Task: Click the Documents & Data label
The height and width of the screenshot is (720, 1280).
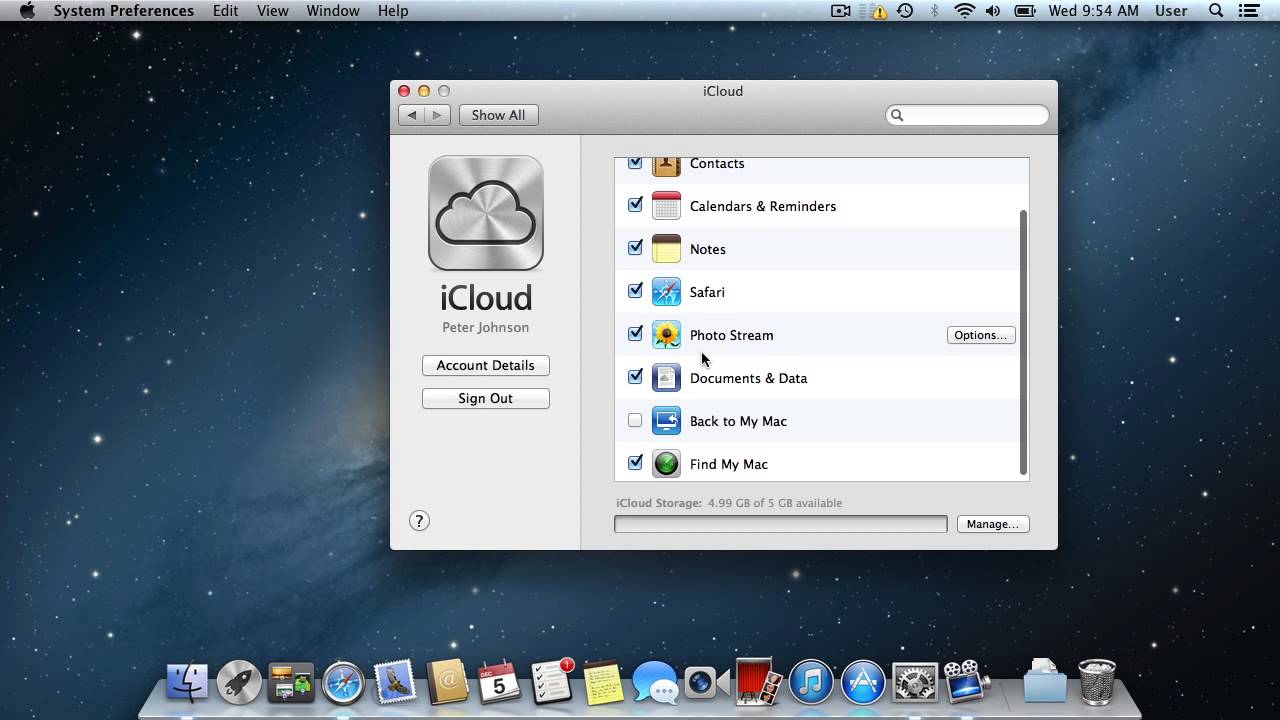Action: [748, 378]
